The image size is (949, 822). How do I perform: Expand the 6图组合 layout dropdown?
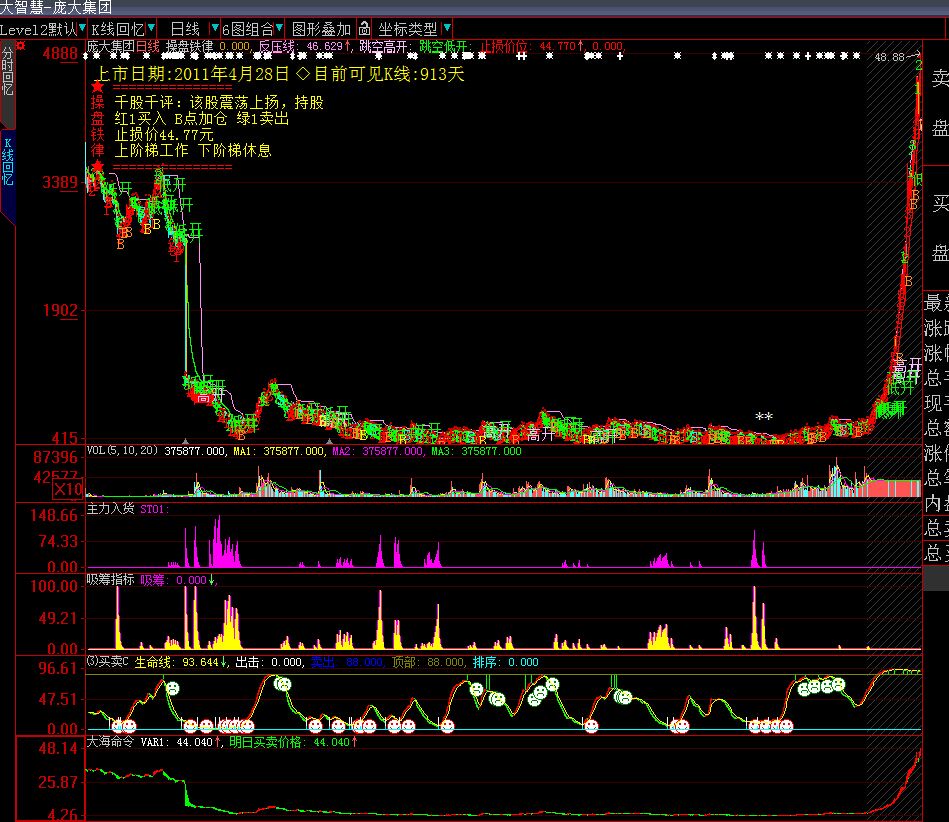point(280,29)
